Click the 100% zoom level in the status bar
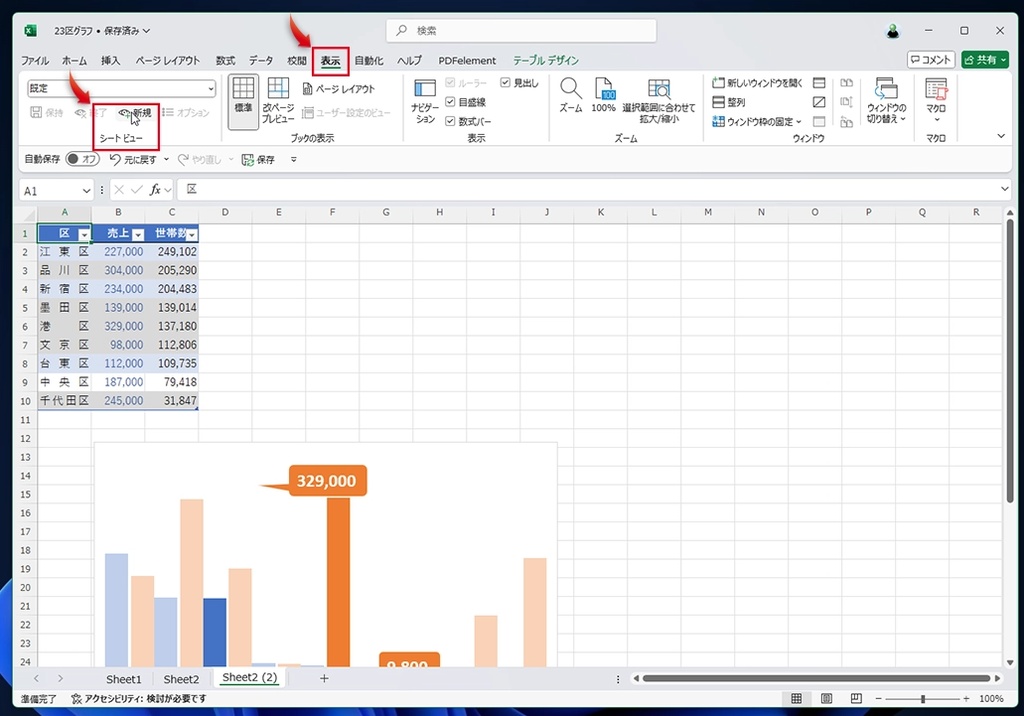This screenshot has height=716, width=1024. pos(991,698)
